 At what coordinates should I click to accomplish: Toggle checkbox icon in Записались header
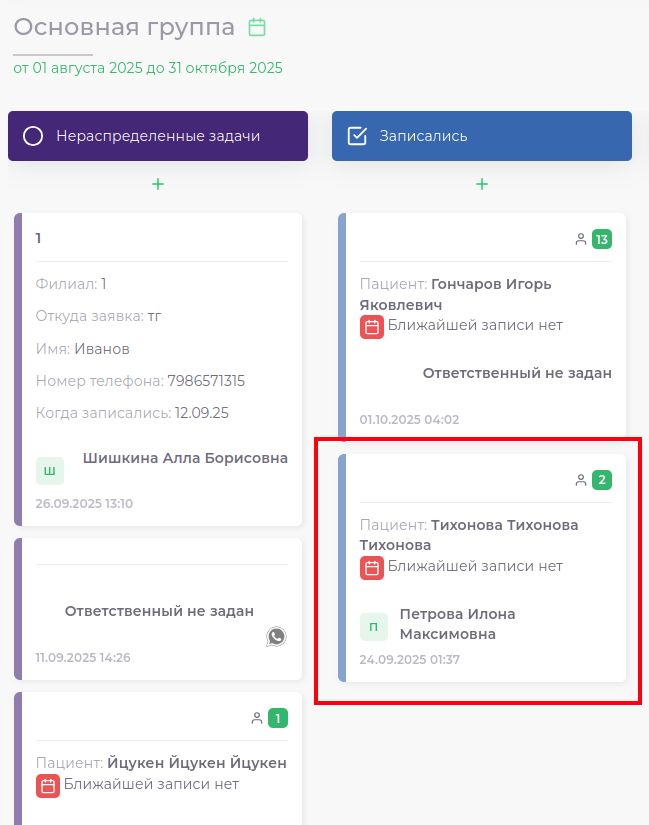(x=357, y=136)
